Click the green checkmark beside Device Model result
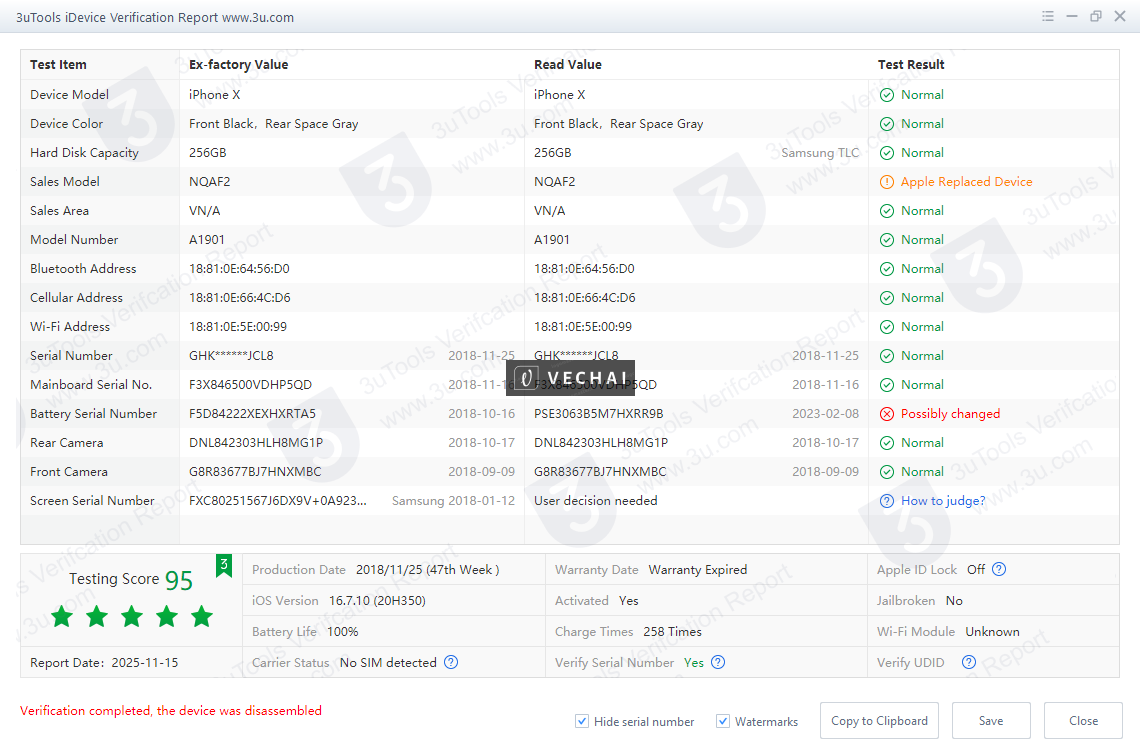Screen dimensions: 1140x756 click(887, 94)
